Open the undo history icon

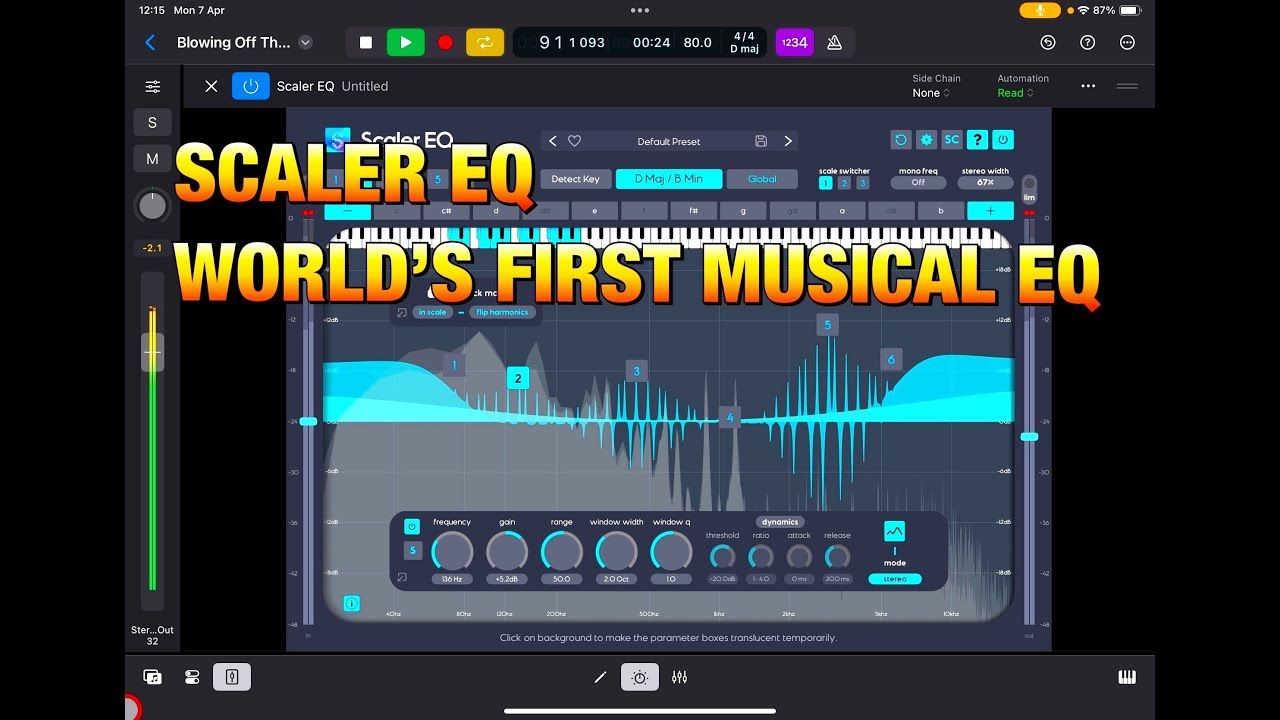1048,42
